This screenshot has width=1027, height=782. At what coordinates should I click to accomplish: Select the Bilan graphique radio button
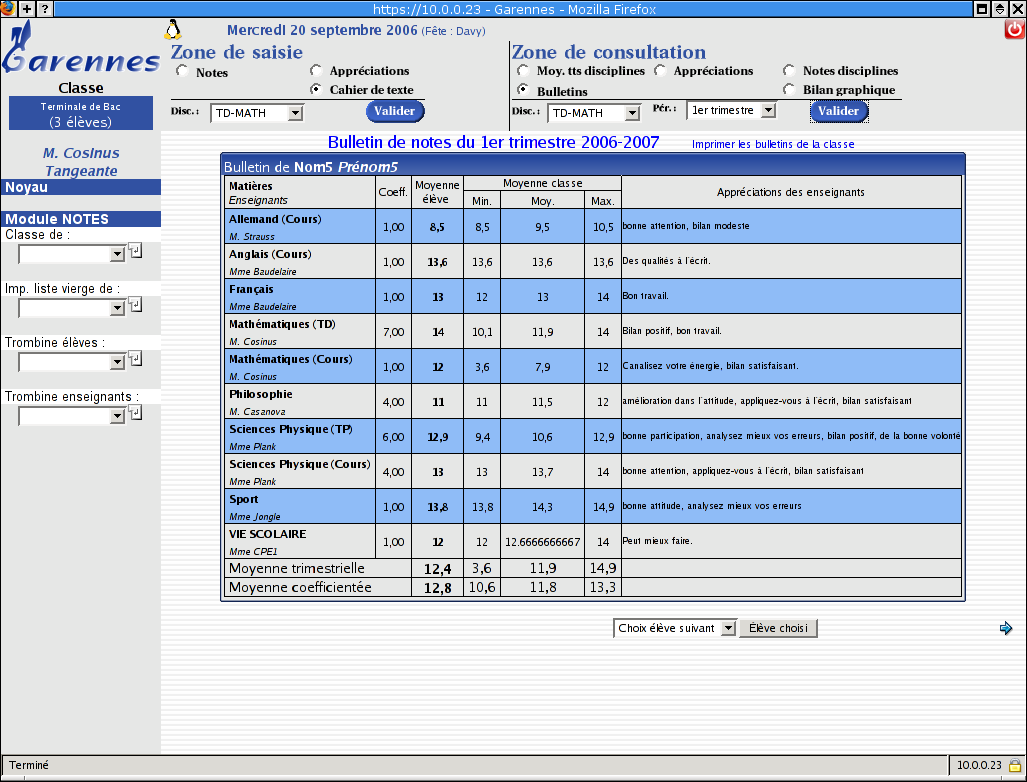pyautogui.click(x=790, y=89)
